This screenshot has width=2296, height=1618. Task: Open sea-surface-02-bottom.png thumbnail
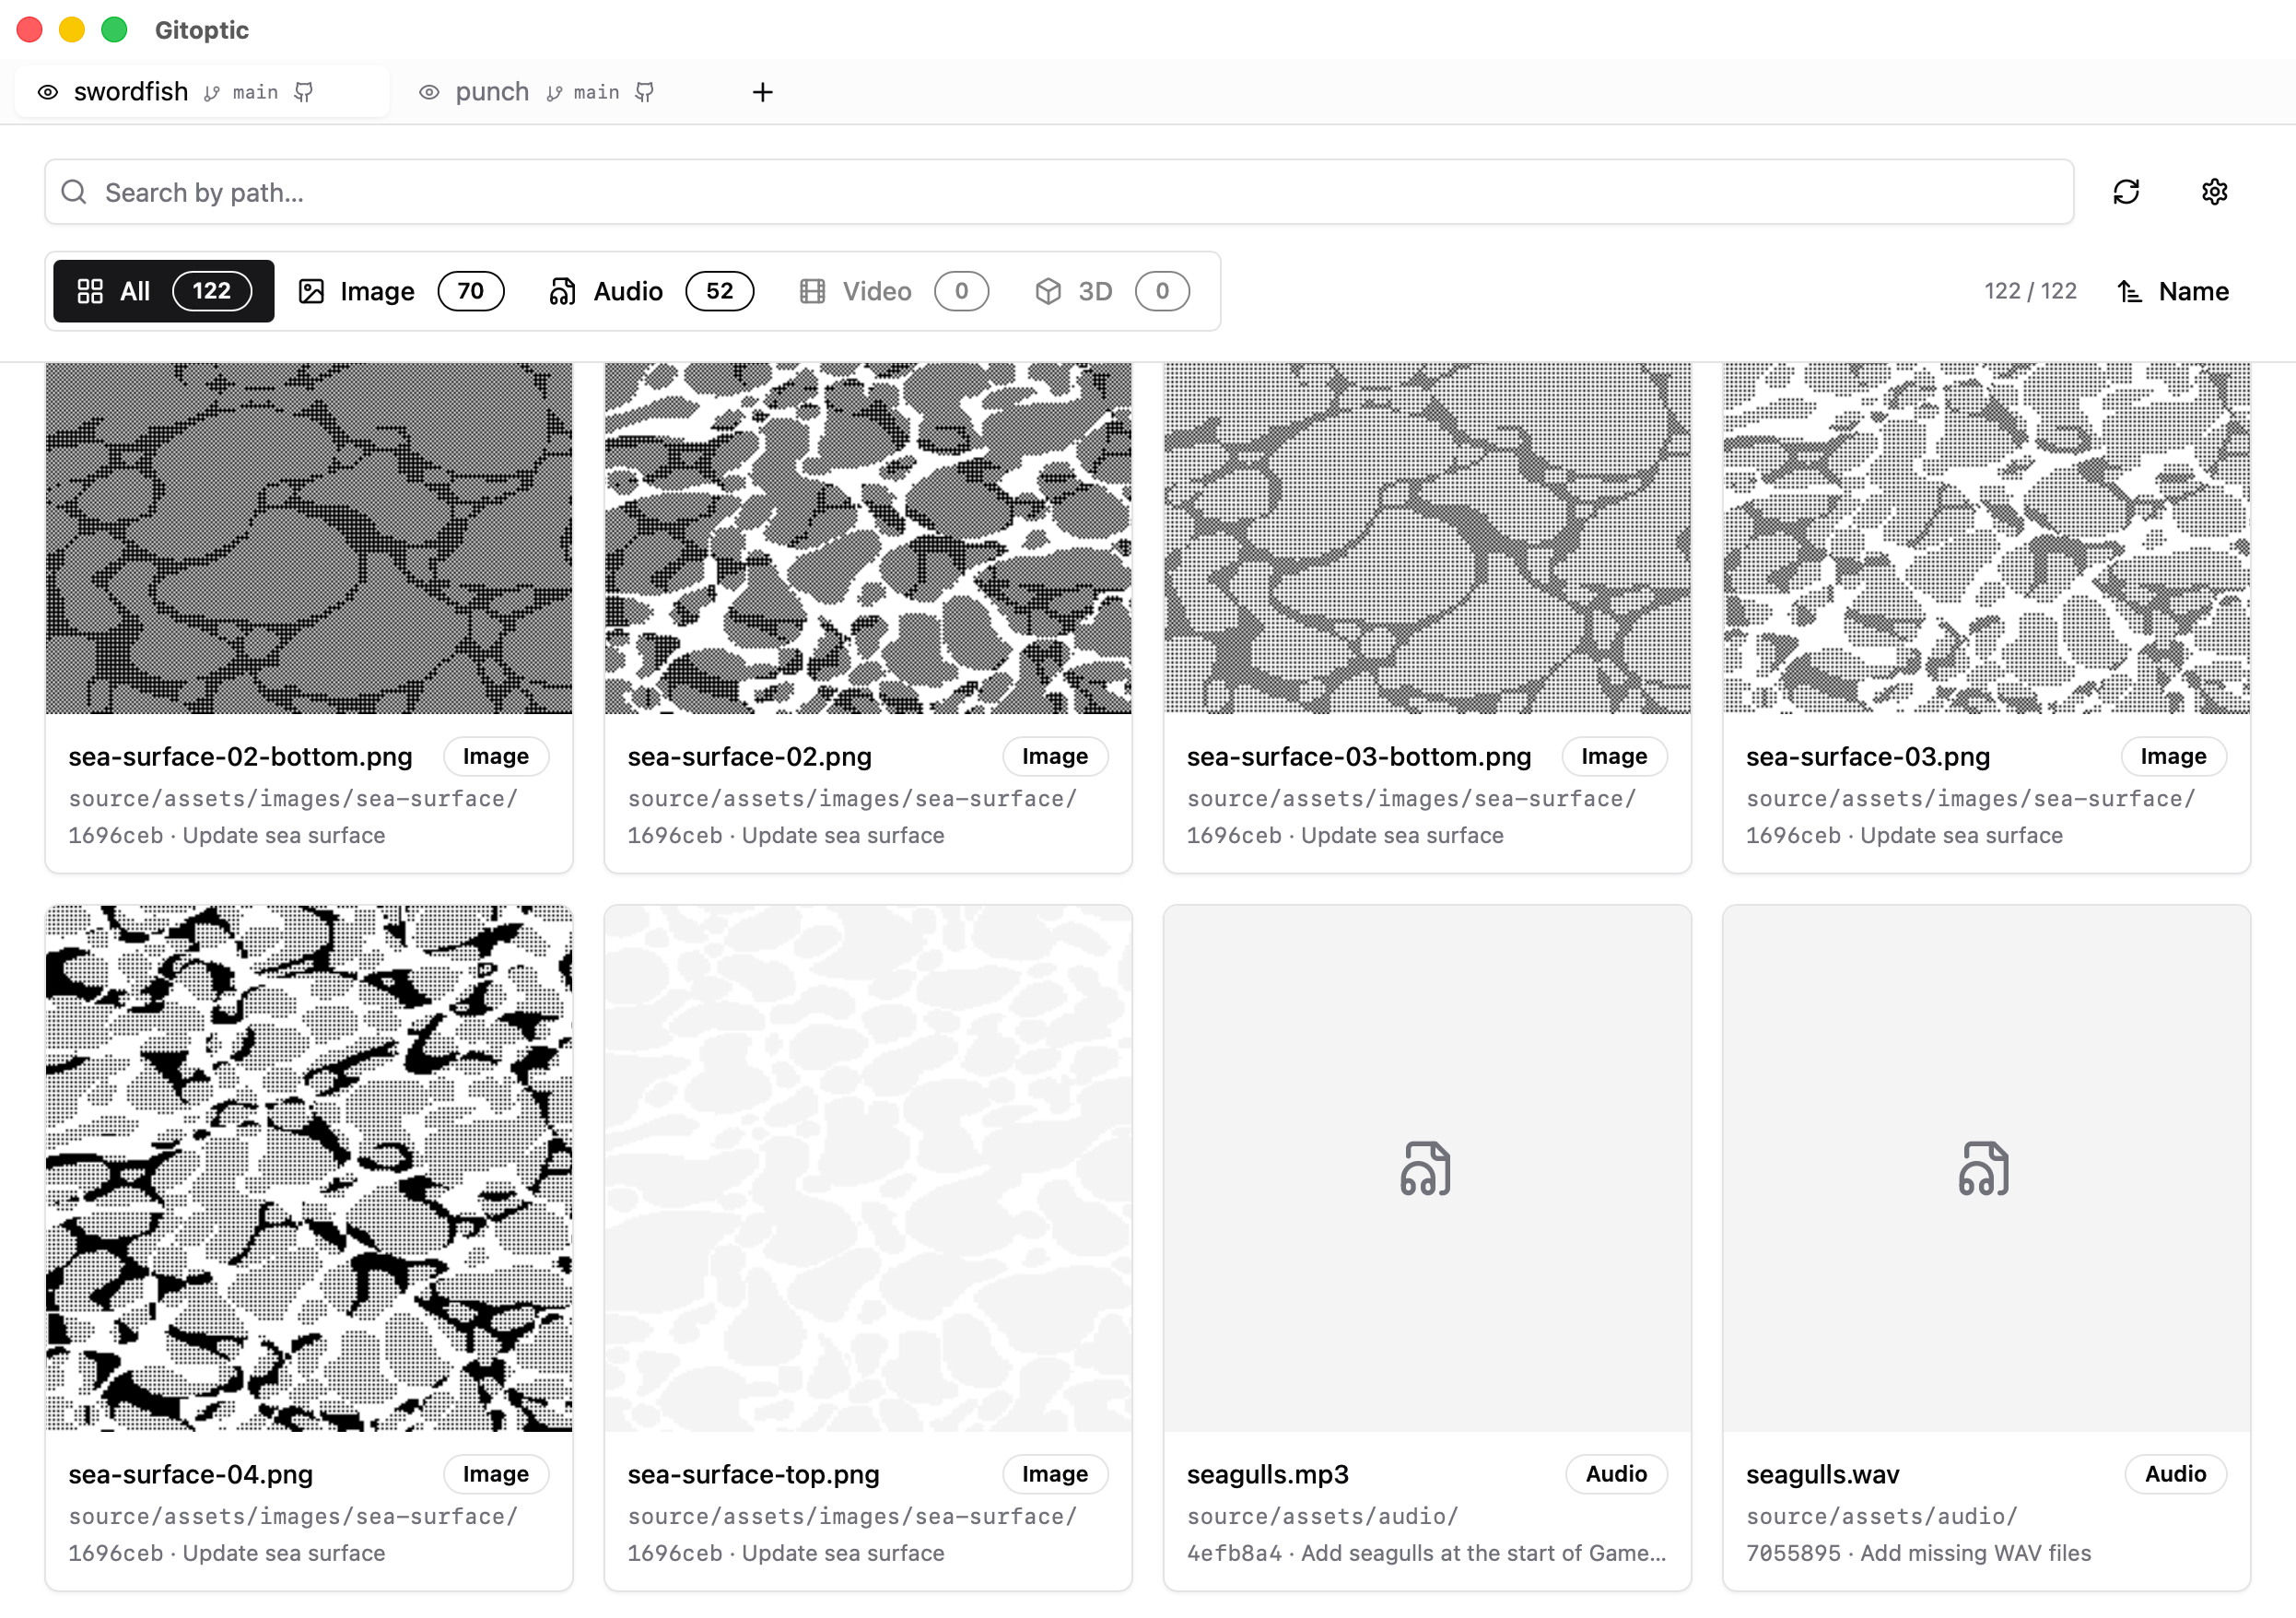point(309,538)
